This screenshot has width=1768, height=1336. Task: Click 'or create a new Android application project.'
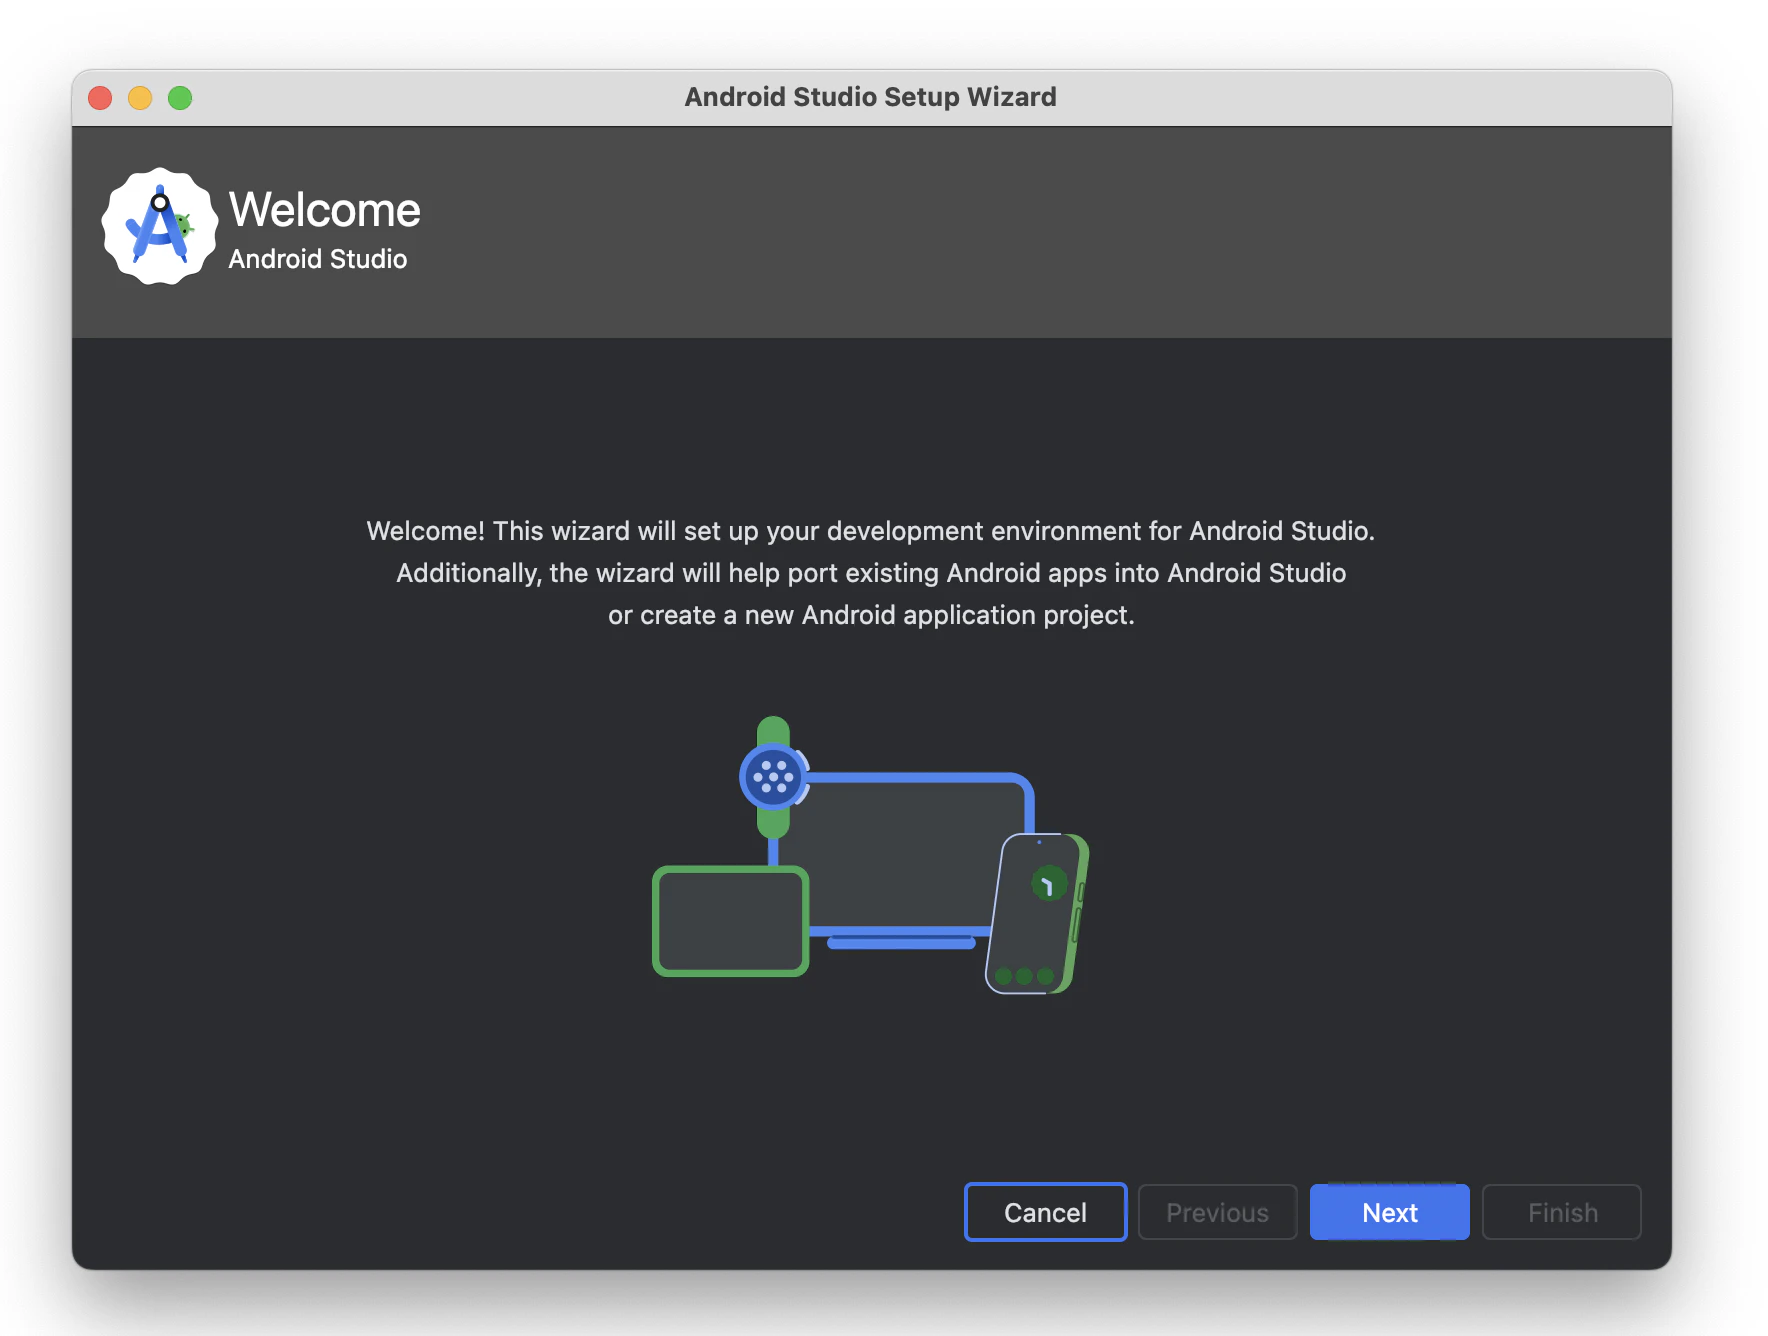point(871,615)
